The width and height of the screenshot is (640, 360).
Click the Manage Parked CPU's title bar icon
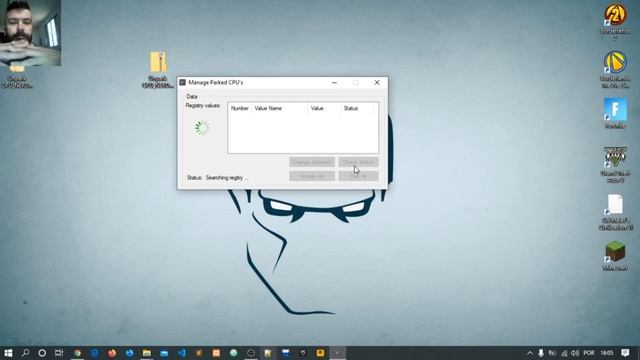182,82
